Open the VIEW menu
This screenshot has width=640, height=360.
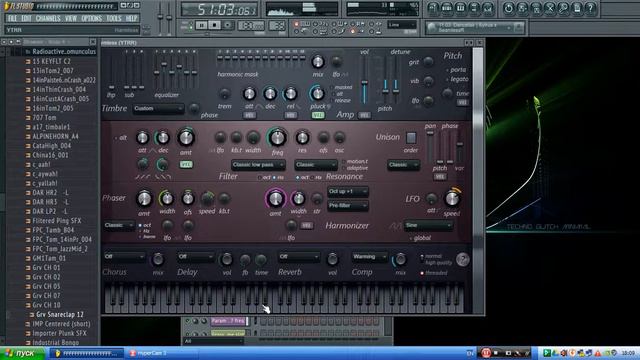(x=71, y=18)
